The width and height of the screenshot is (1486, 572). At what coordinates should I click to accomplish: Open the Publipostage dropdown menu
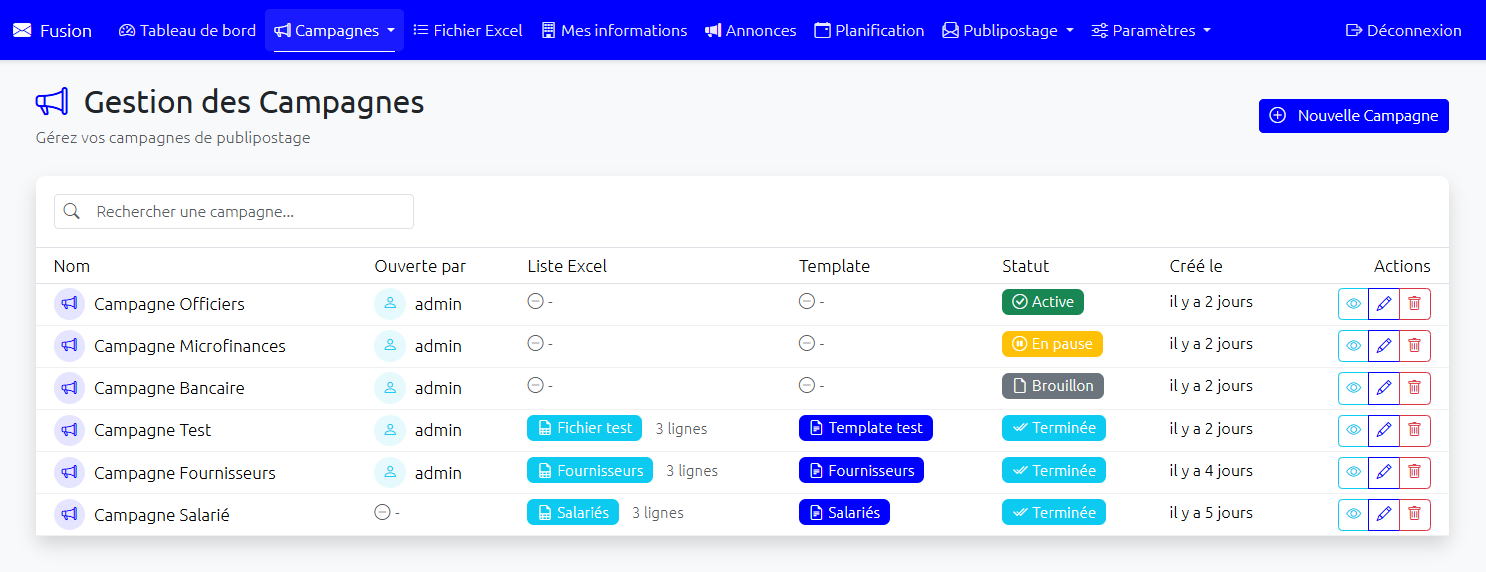[x=1008, y=30]
